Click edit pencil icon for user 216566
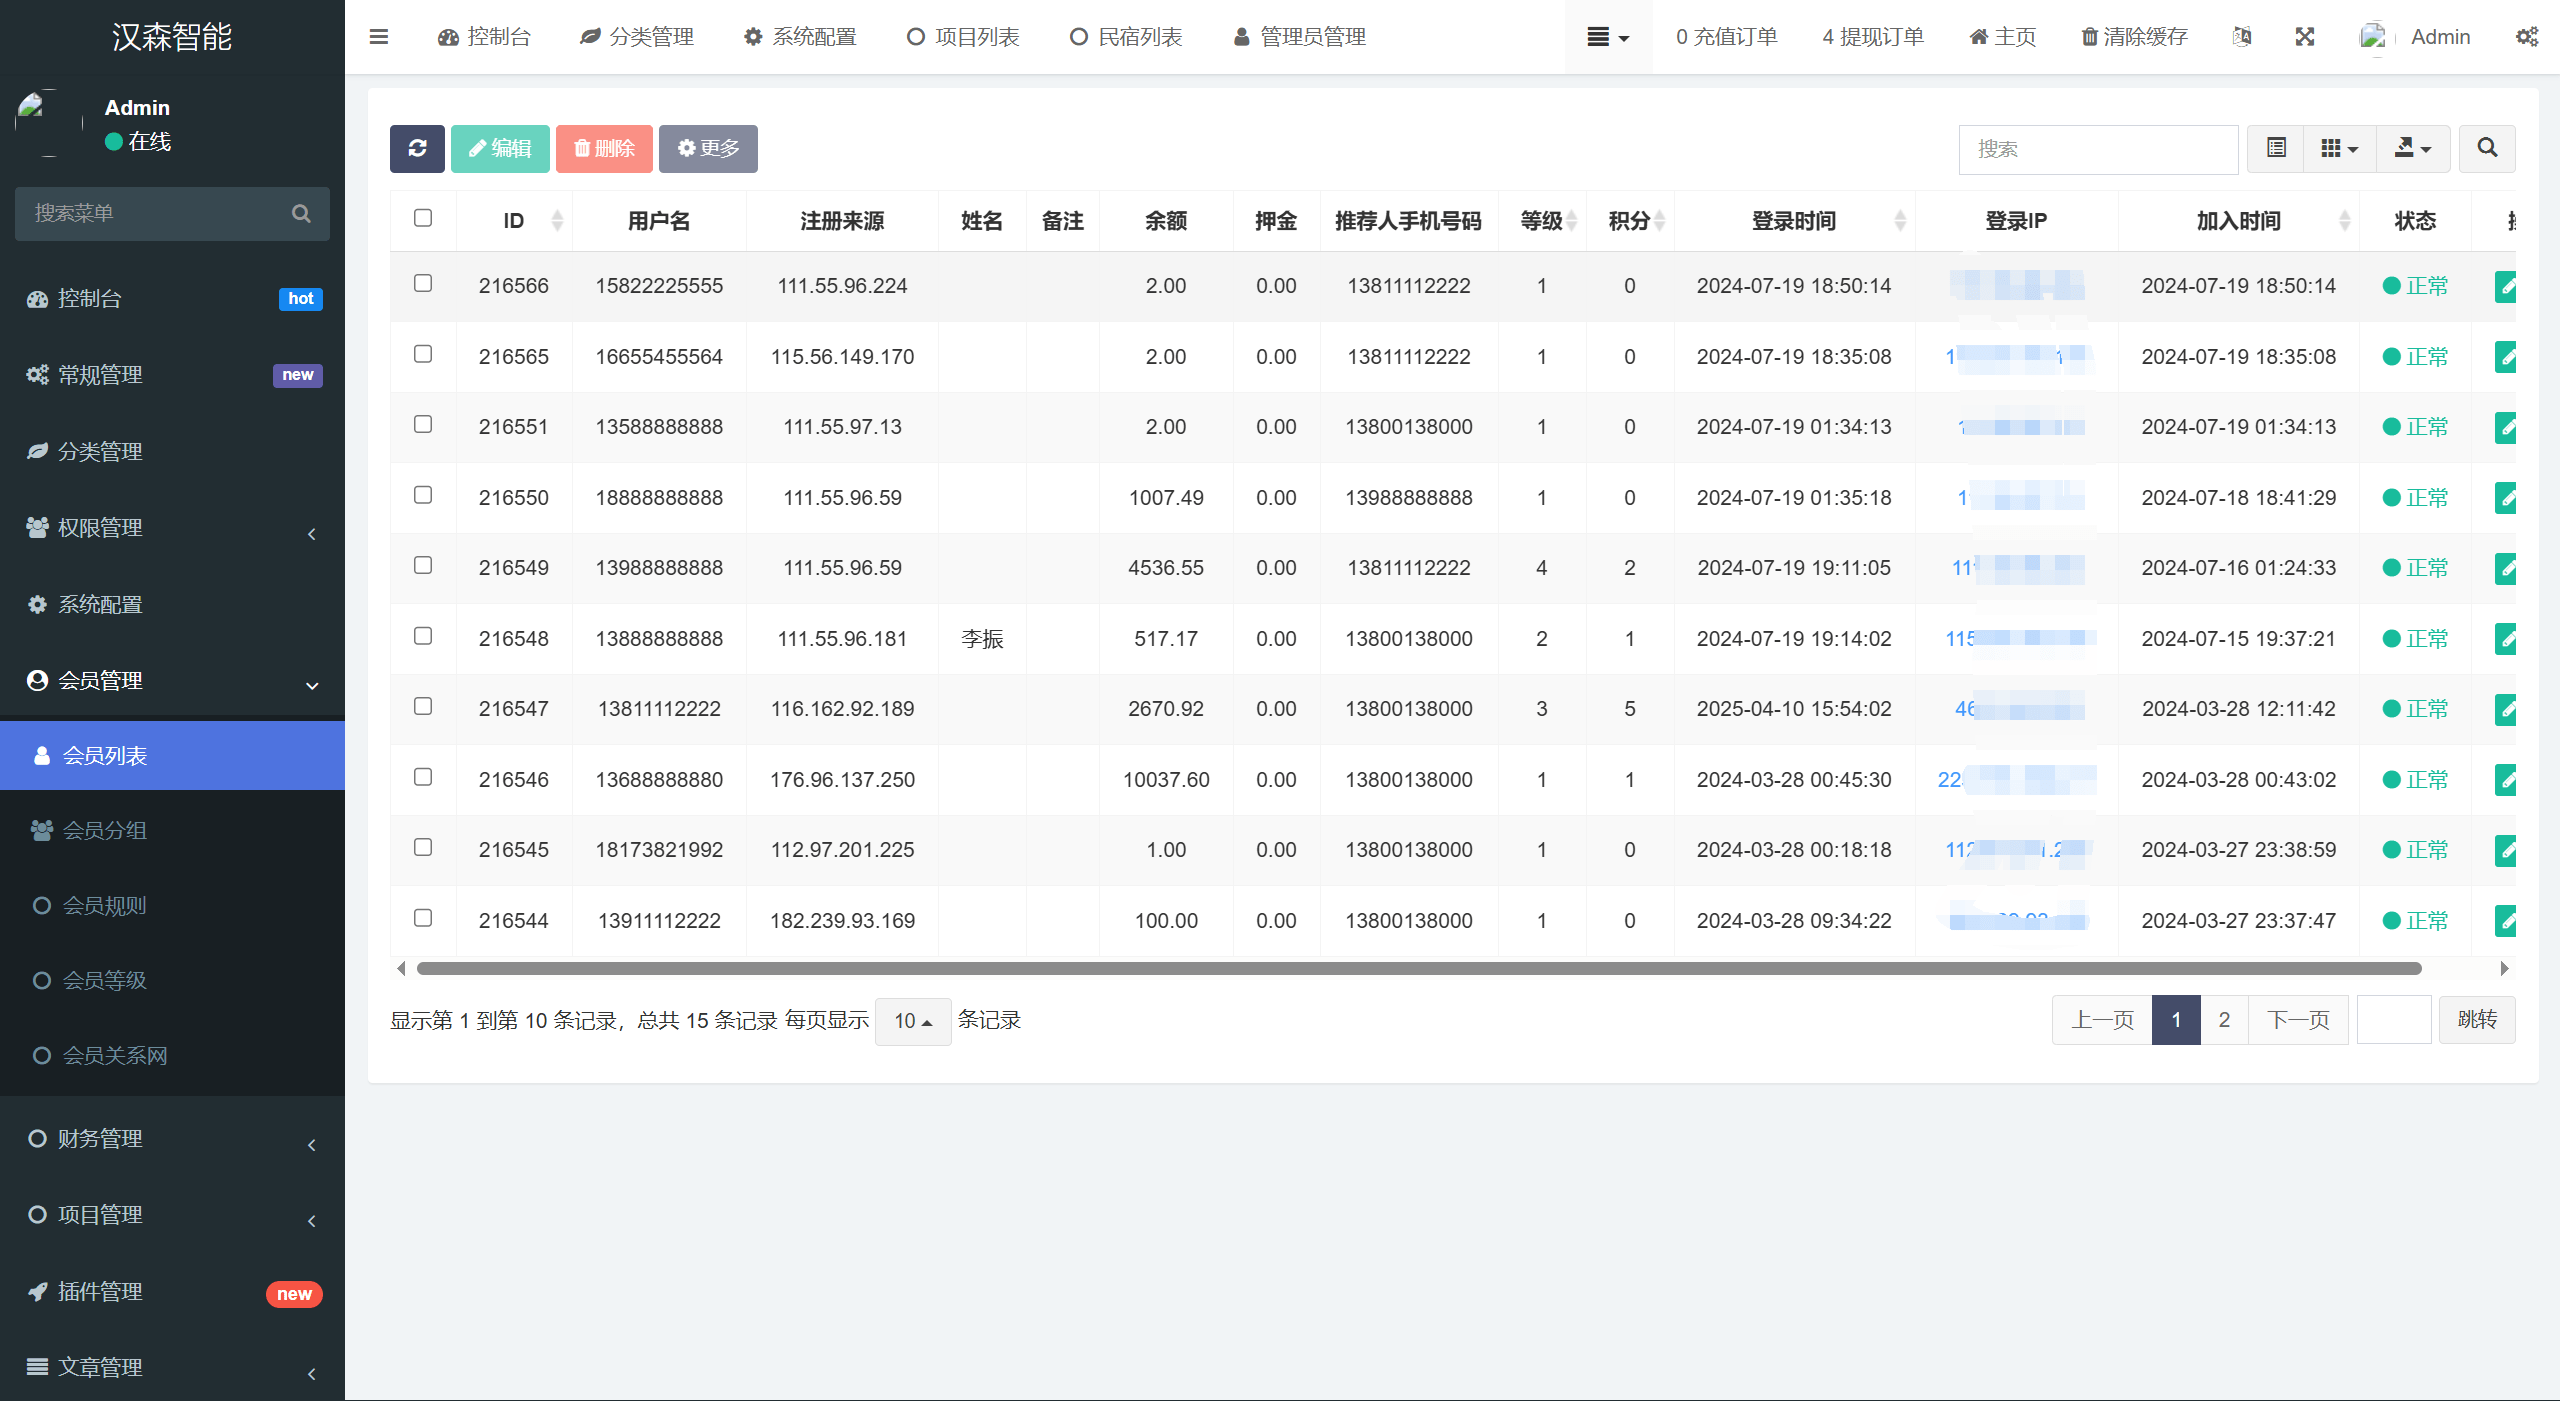2560x1401 pixels. [x=2505, y=287]
